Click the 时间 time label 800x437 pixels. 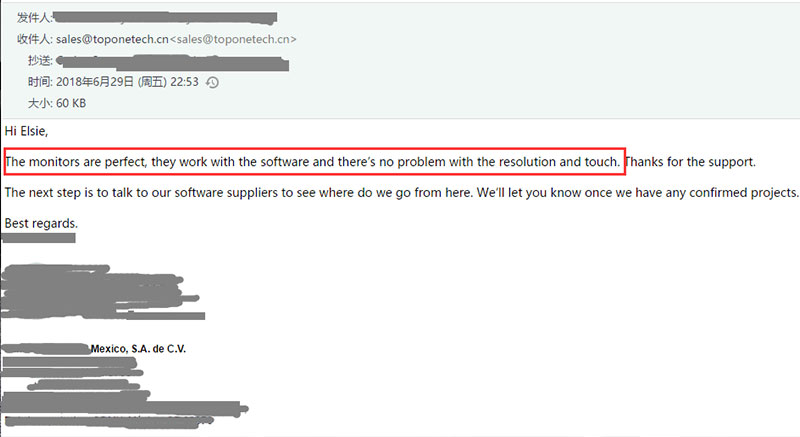39,82
